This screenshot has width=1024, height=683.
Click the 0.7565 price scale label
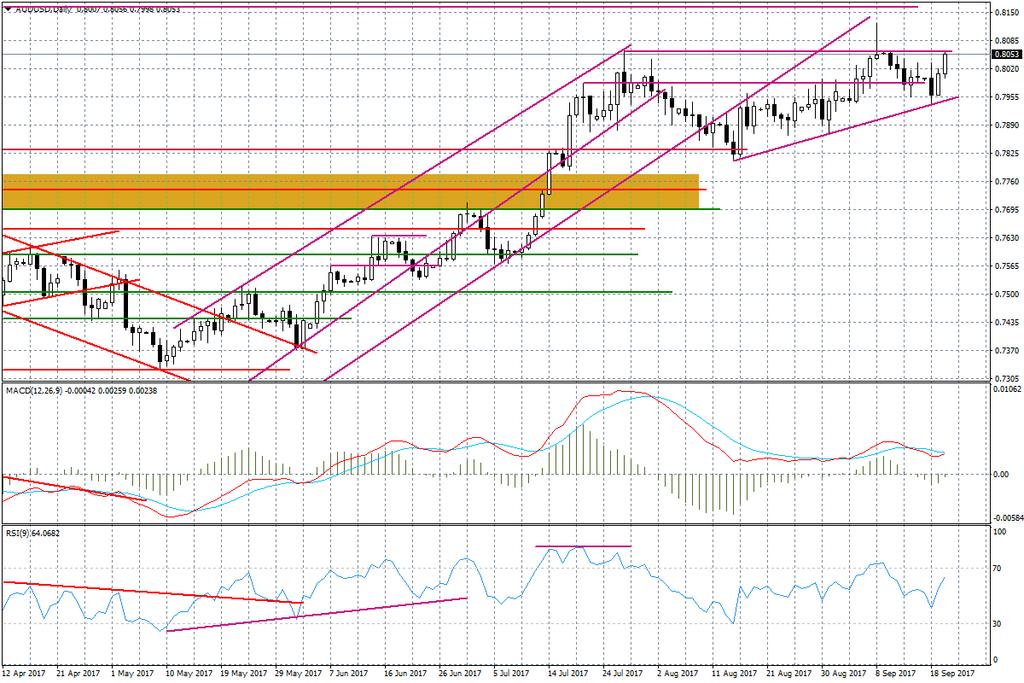tap(1008, 266)
